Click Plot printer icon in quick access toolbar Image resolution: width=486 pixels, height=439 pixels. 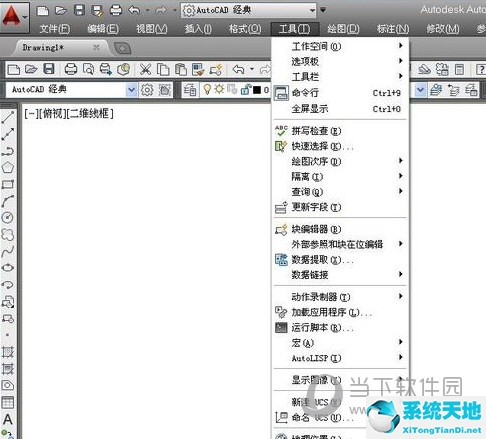coord(116,10)
